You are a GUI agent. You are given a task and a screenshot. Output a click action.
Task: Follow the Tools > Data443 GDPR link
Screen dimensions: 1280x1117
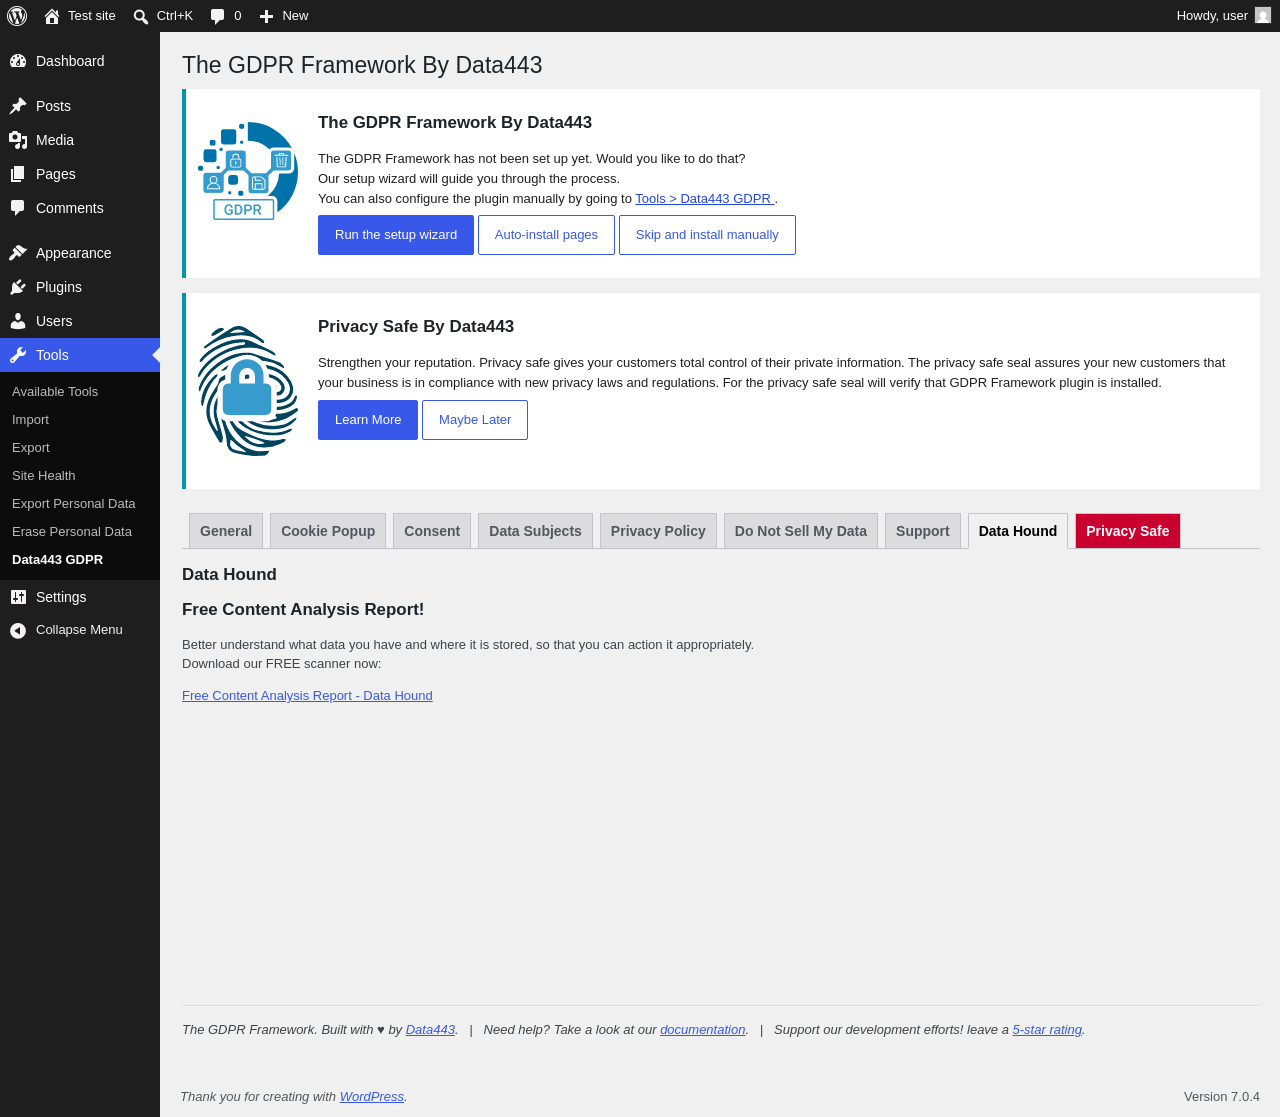tap(705, 199)
